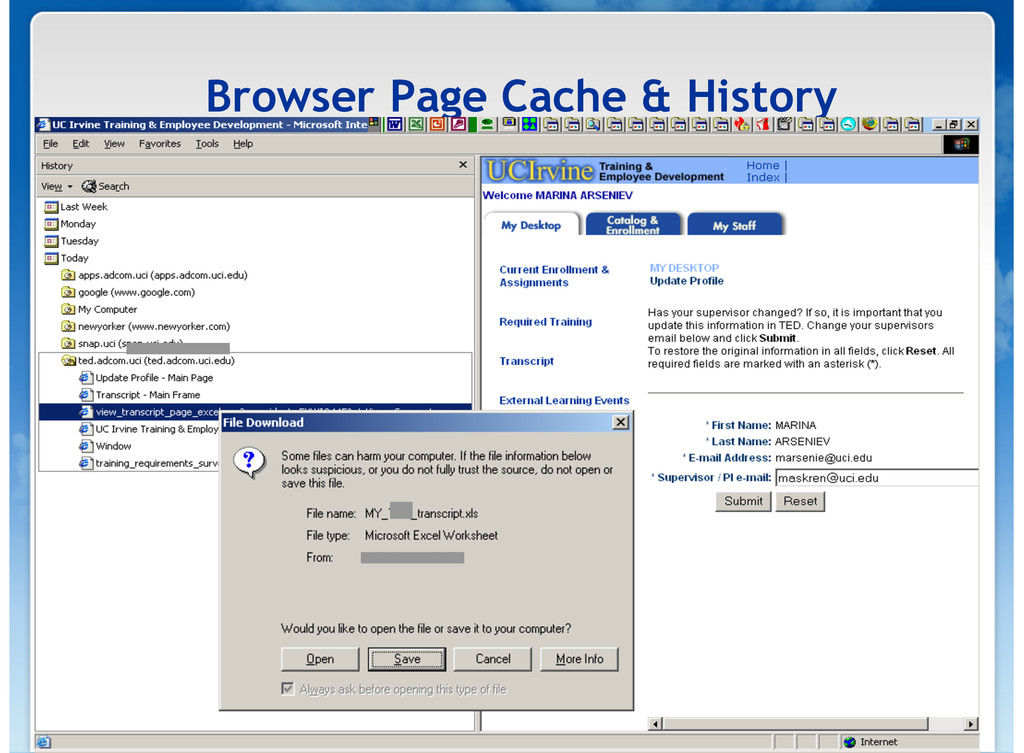Switch to the My Desktop tab

pos(531,225)
